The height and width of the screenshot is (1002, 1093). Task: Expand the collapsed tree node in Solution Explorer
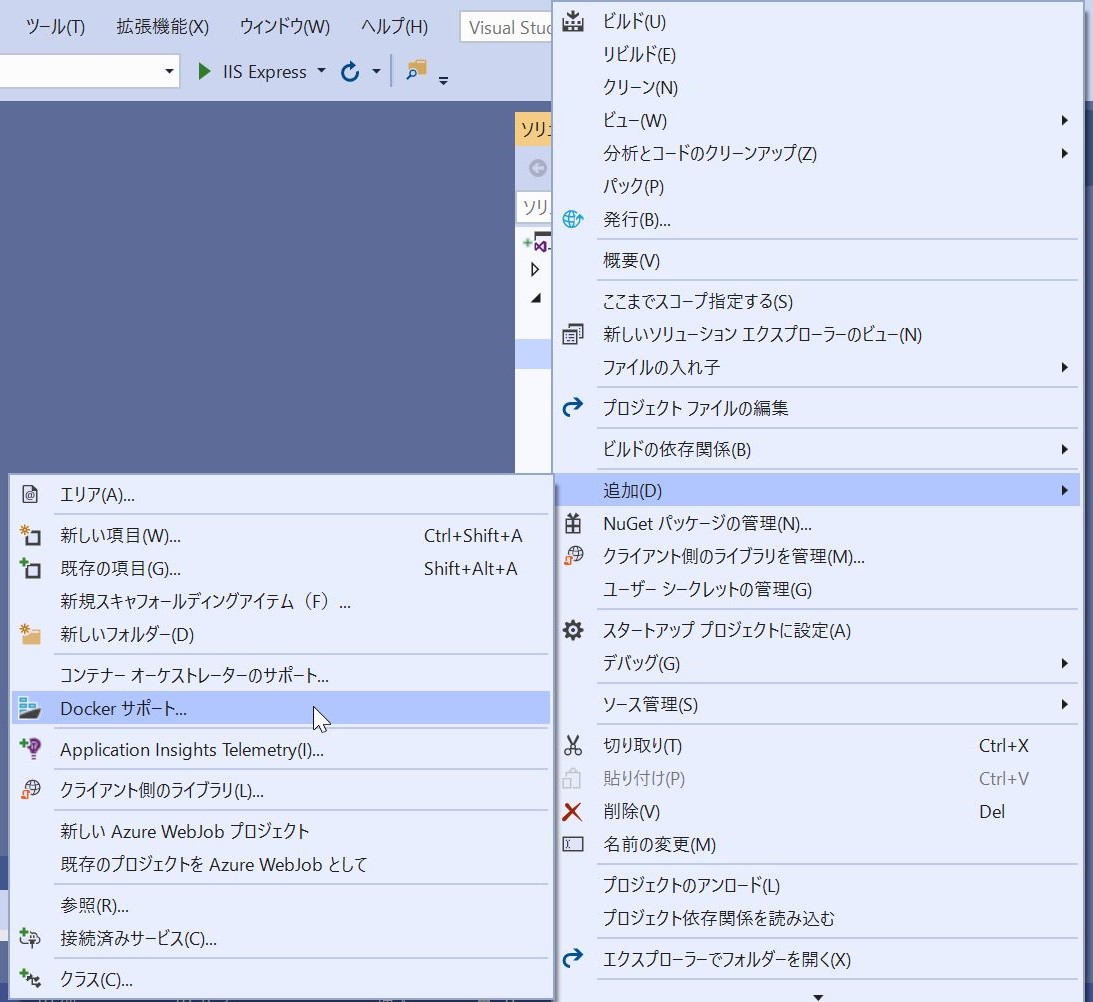pyautogui.click(x=534, y=269)
